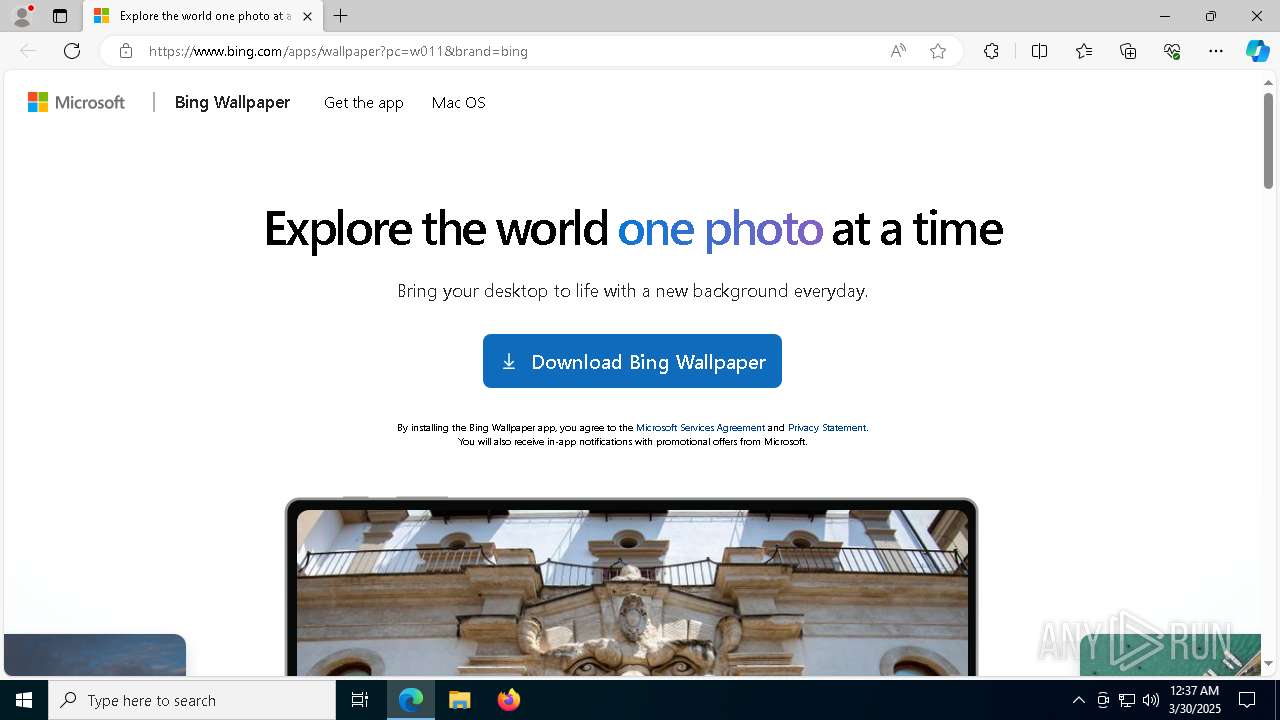1280x720 pixels.
Task: Show hidden system tray icons
Action: pyautogui.click(x=1078, y=700)
